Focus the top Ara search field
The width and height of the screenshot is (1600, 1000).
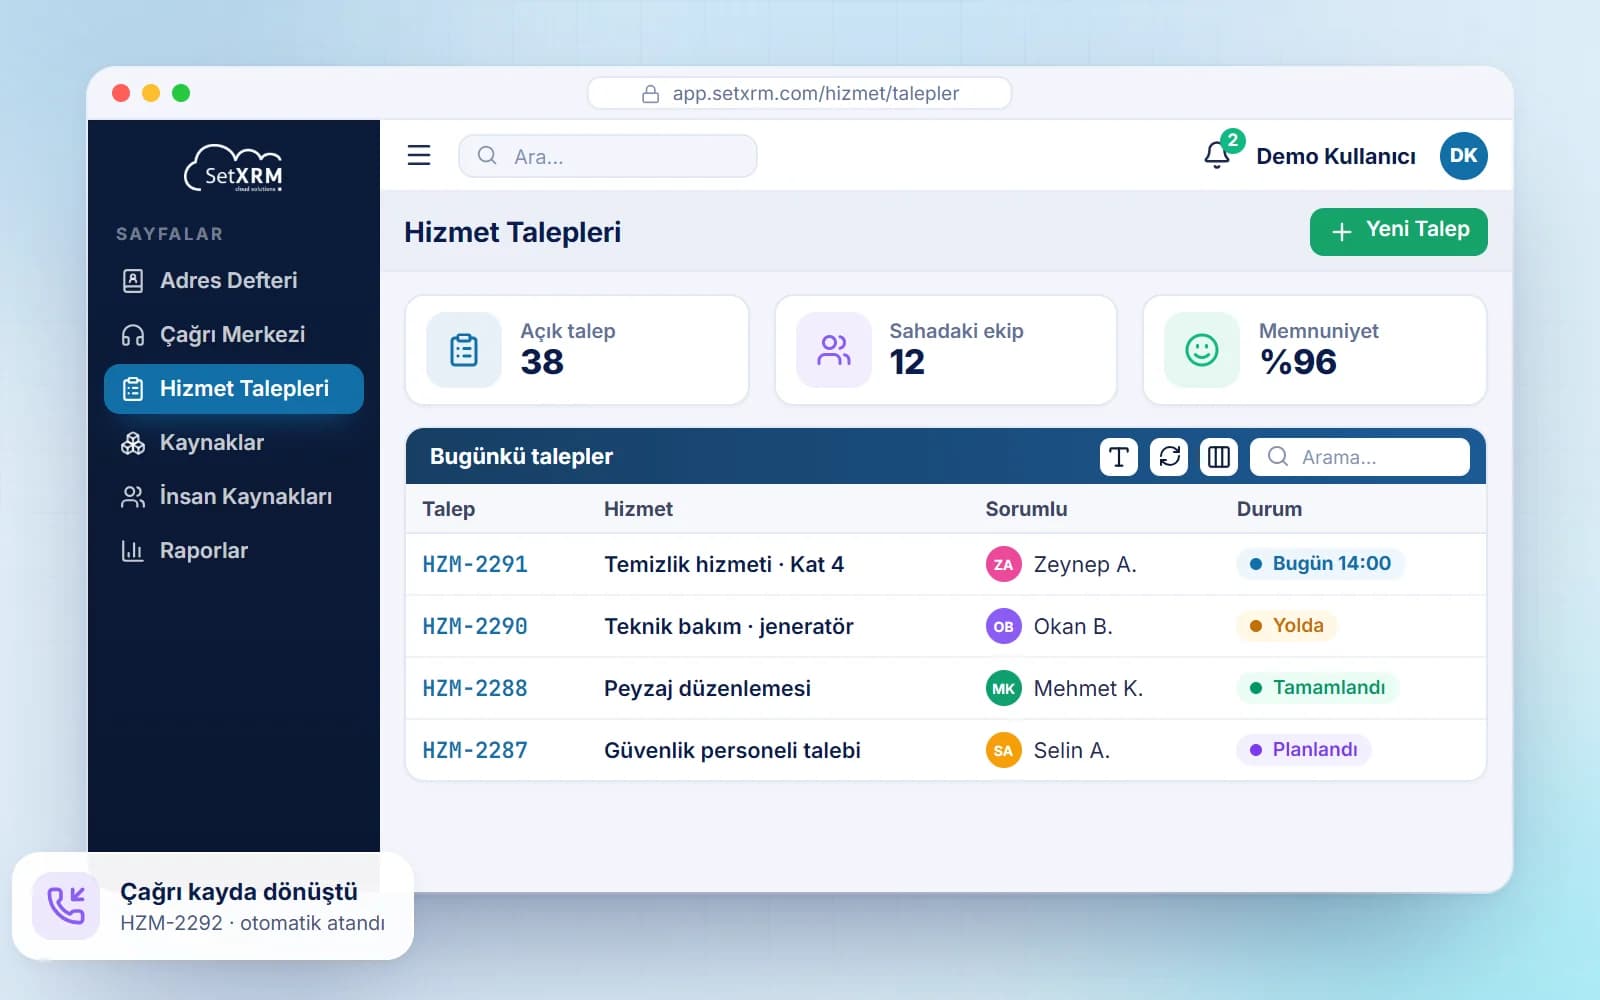[x=607, y=156]
